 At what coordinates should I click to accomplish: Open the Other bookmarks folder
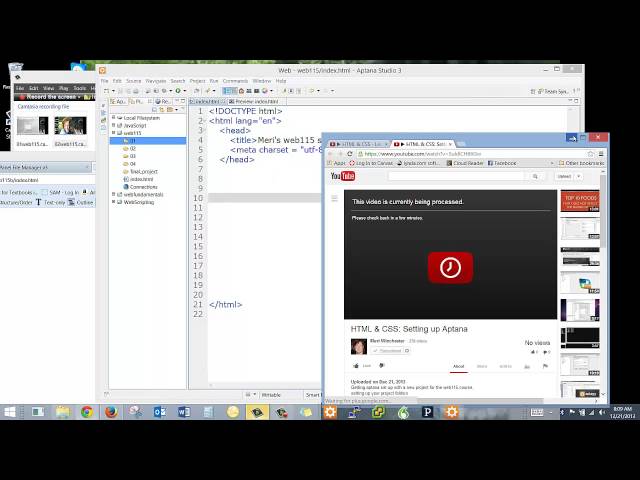581,163
